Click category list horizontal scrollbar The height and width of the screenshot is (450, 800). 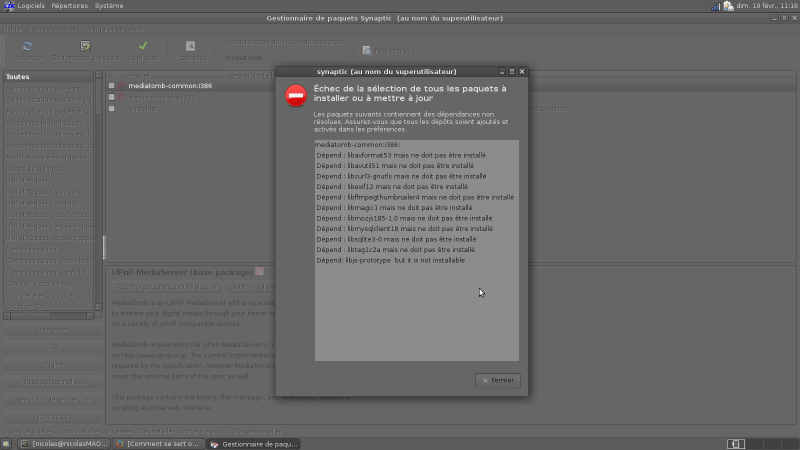point(48,316)
